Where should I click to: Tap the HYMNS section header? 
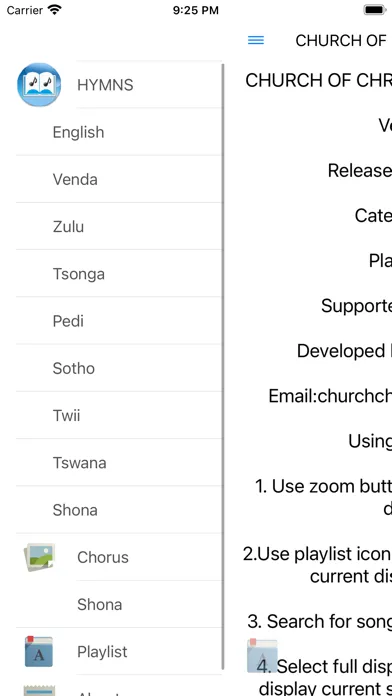(105, 85)
